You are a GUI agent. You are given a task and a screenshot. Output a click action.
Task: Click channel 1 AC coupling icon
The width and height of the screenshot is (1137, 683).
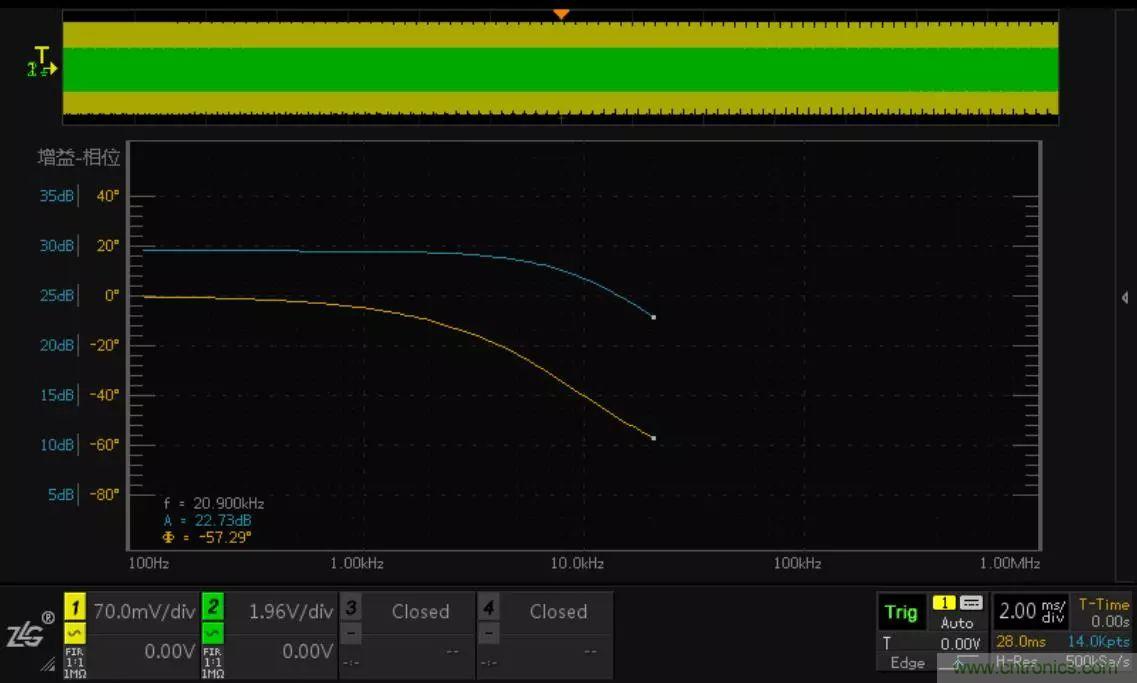[x=74, y=633]
